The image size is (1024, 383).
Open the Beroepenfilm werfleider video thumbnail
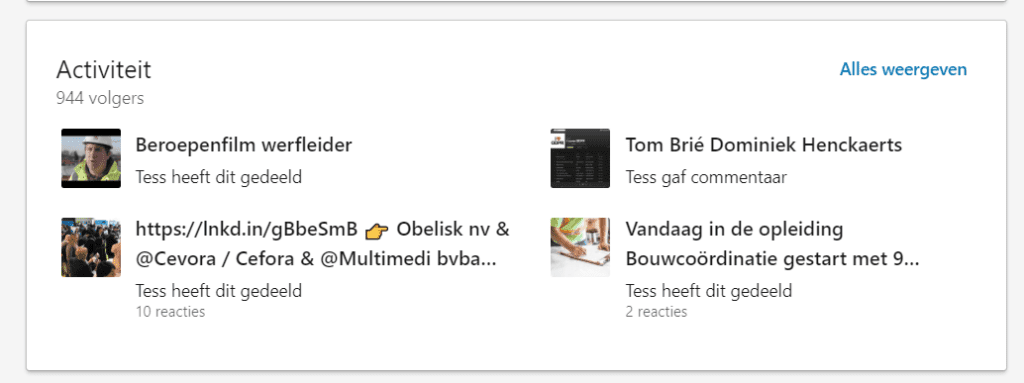(x=91, y=158)
